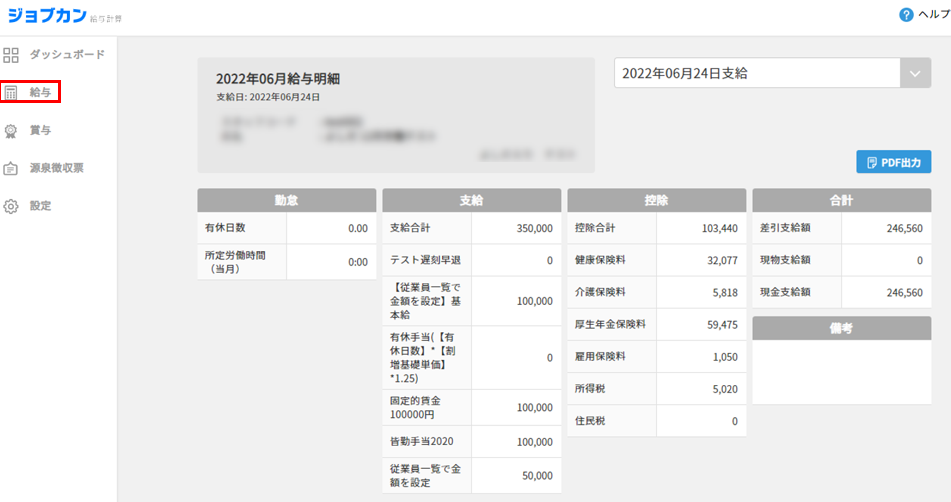
Task: Click the 給与 calculator icon in sidebar
Action: tap(11, 93)
